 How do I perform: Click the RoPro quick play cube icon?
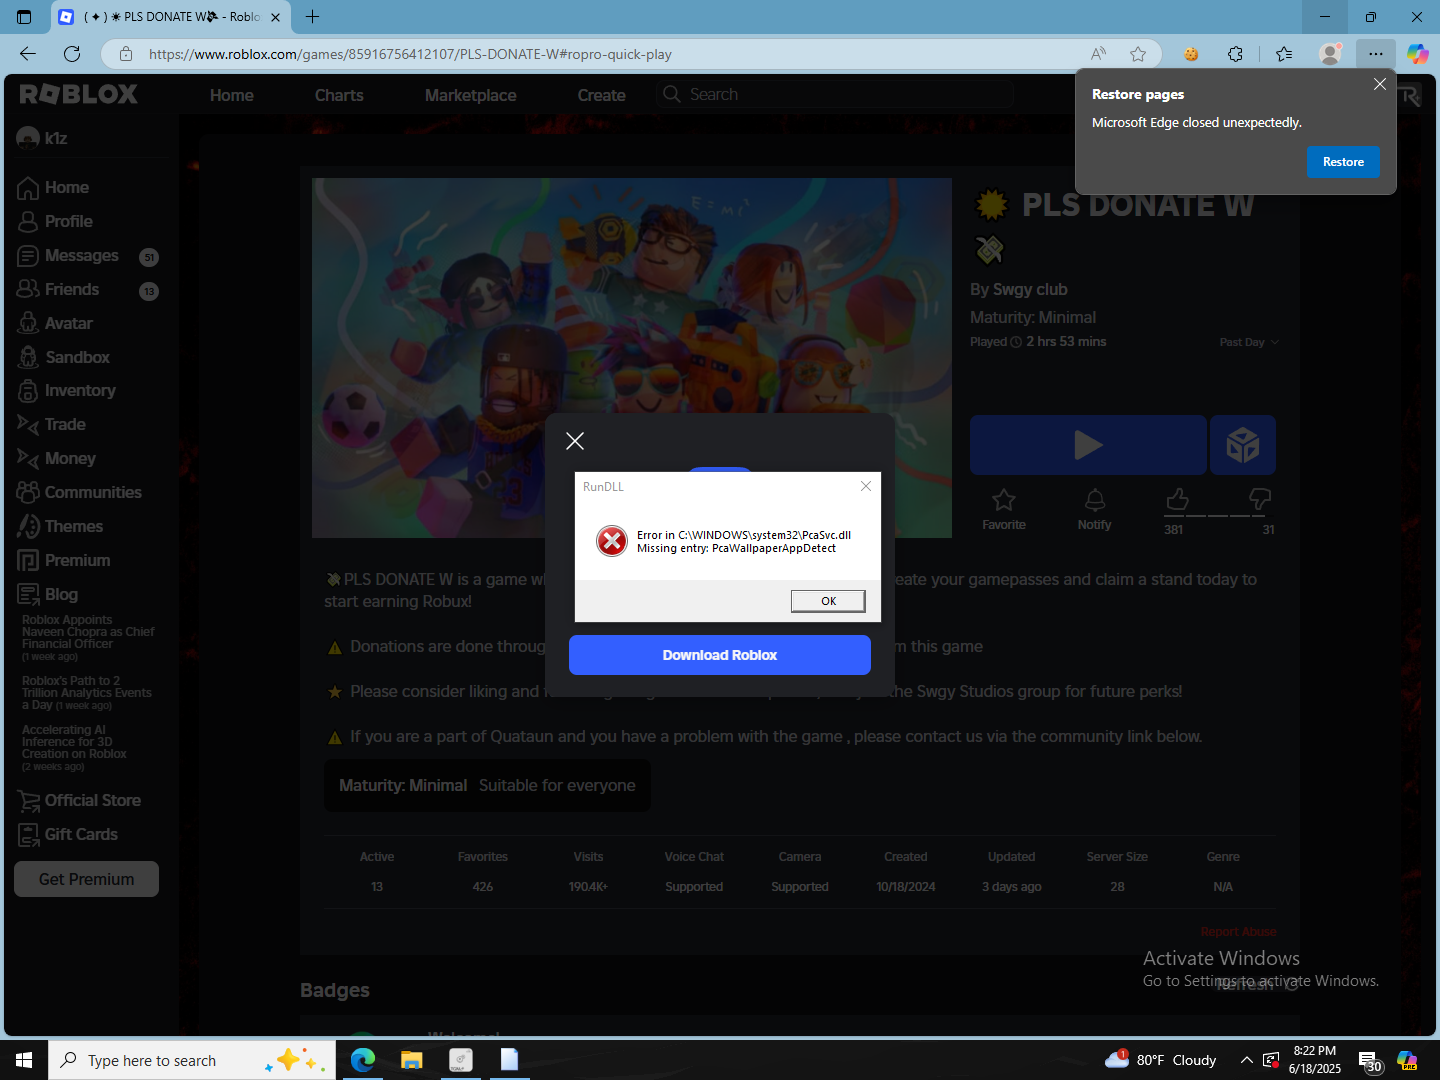[1243, 445]
